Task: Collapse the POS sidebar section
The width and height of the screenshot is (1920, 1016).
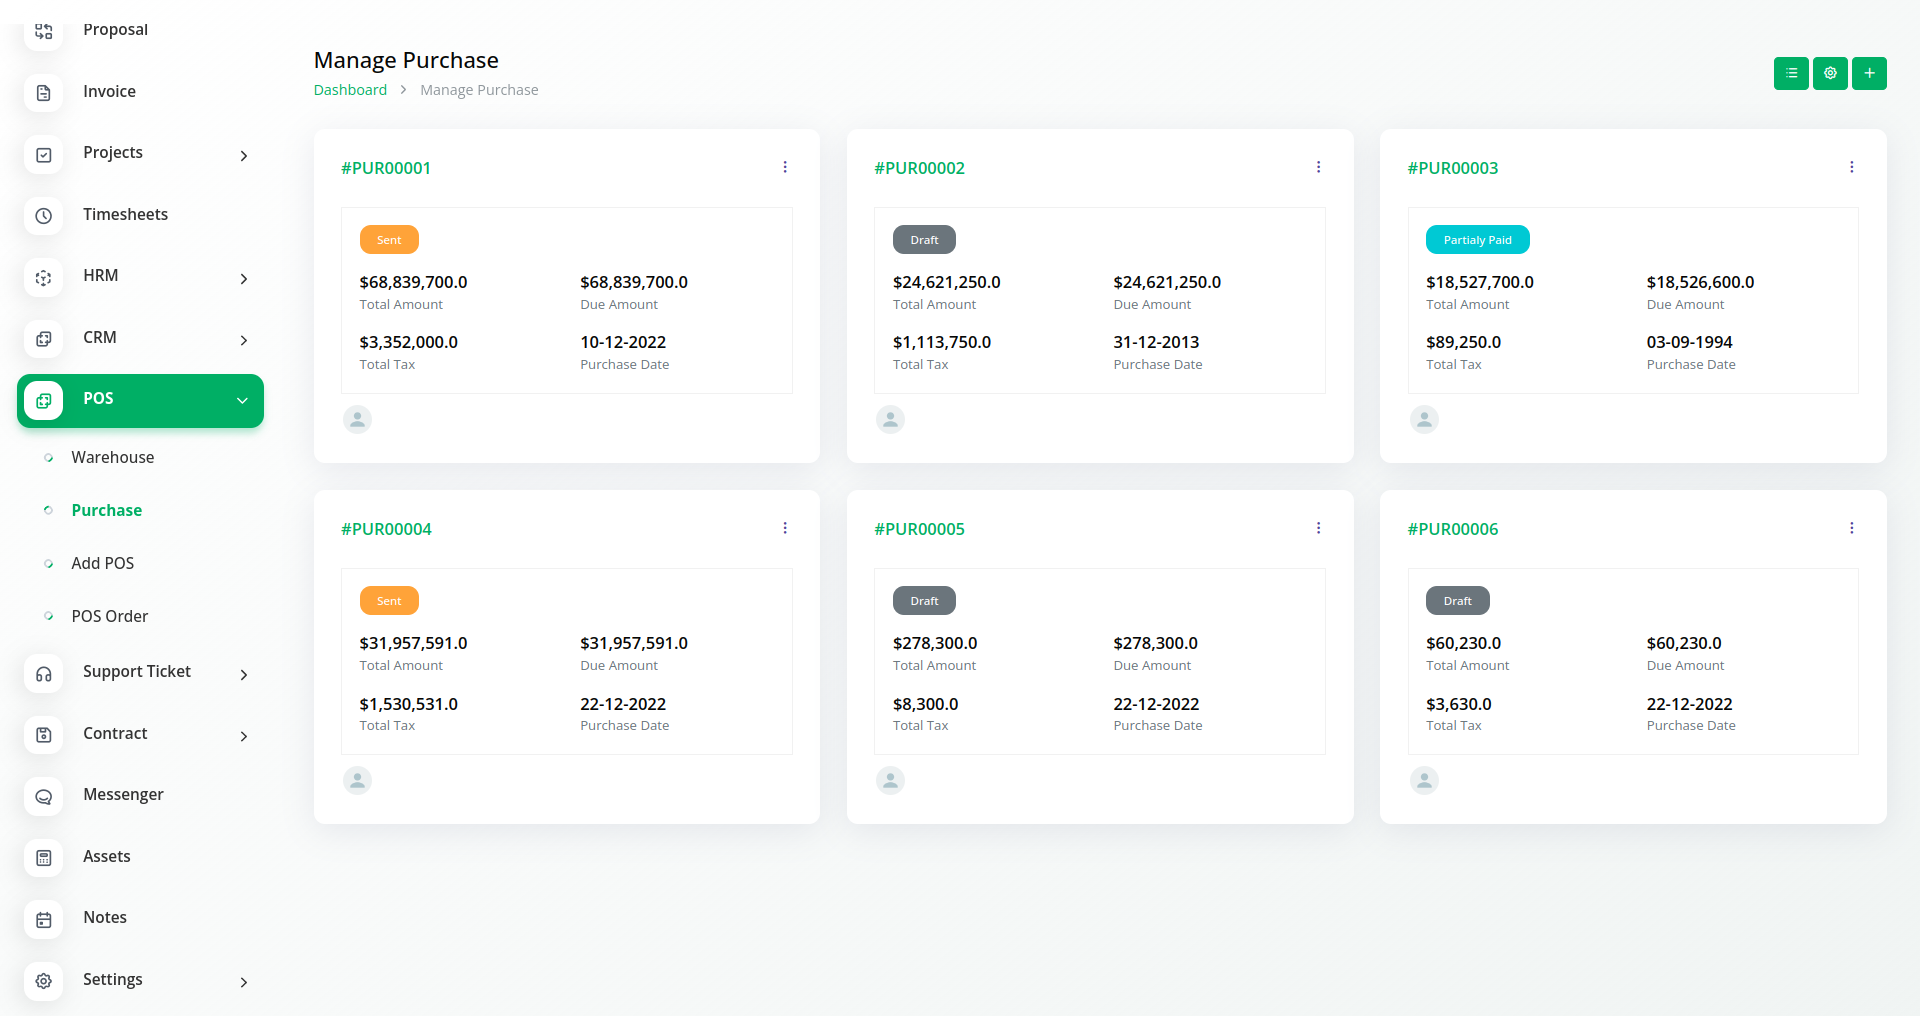Action: (241, 400)
